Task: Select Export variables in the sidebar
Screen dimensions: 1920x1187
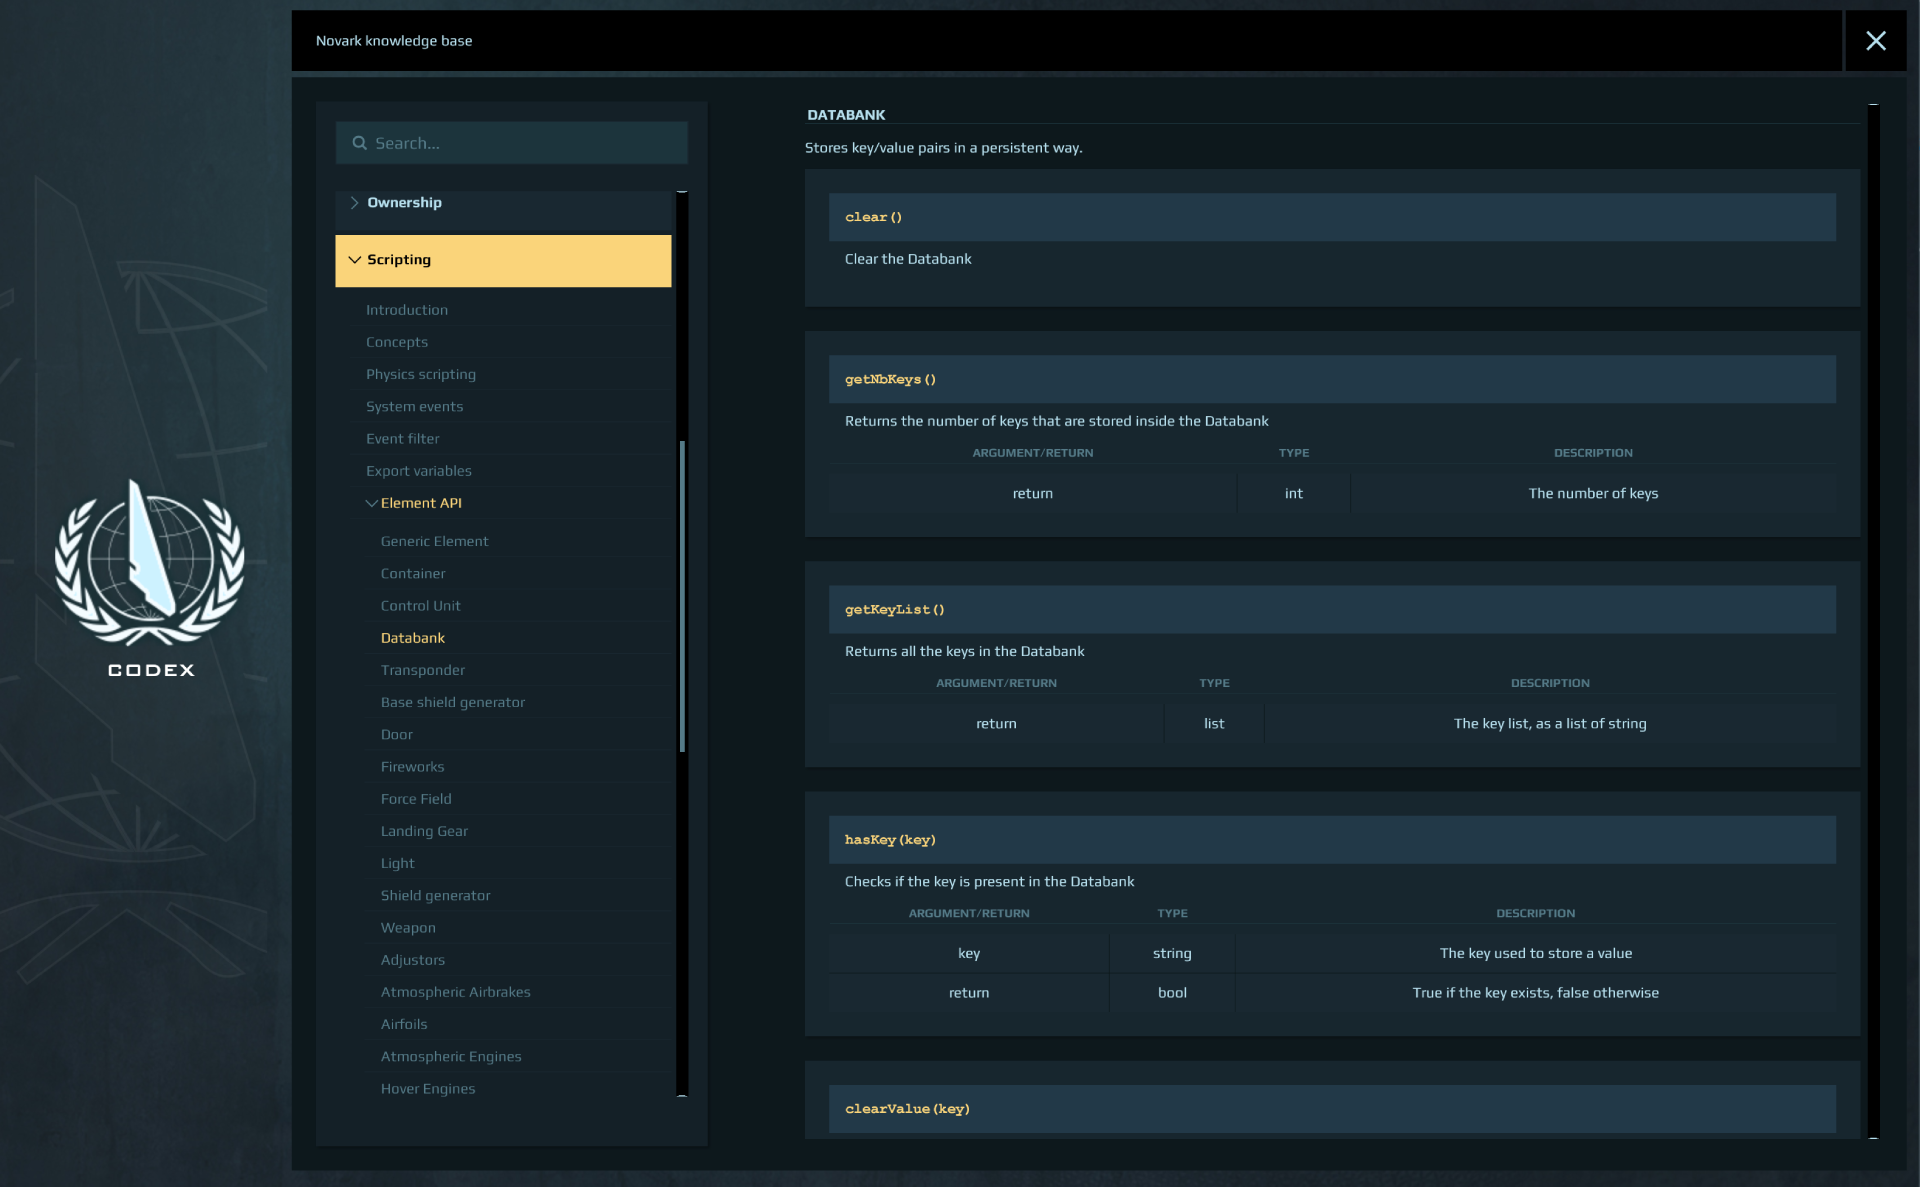Action: pos(418,470)
